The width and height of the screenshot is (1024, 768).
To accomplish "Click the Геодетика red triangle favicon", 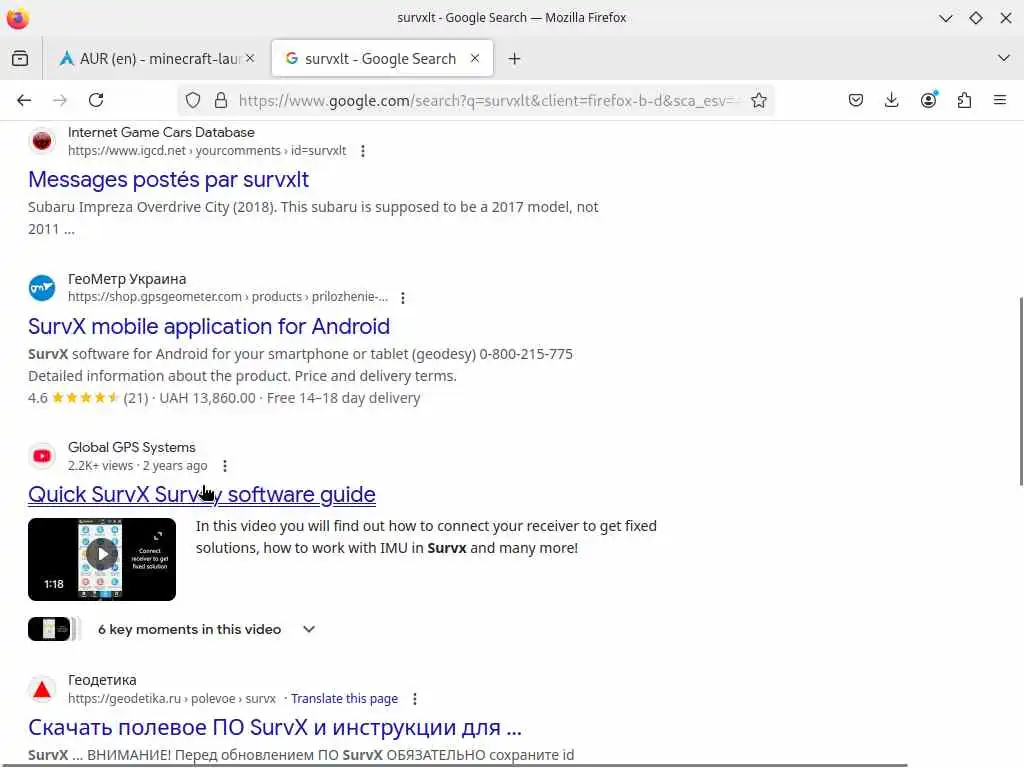I will (42, 689).
